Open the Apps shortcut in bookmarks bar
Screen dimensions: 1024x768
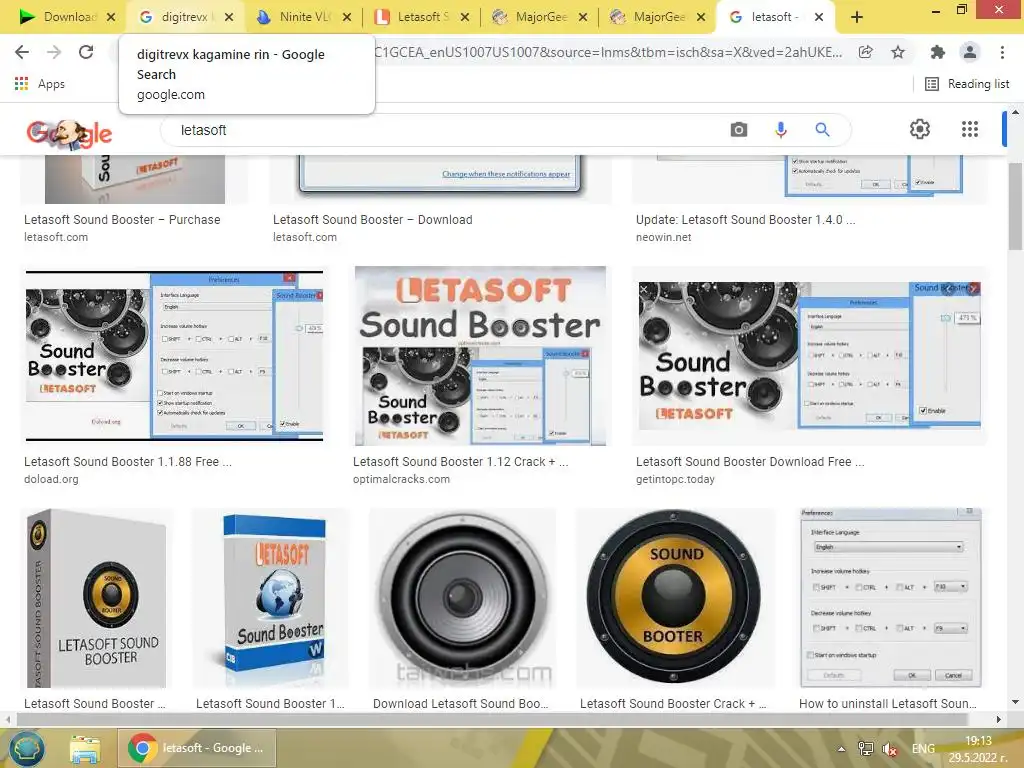(x=39, y=84)
